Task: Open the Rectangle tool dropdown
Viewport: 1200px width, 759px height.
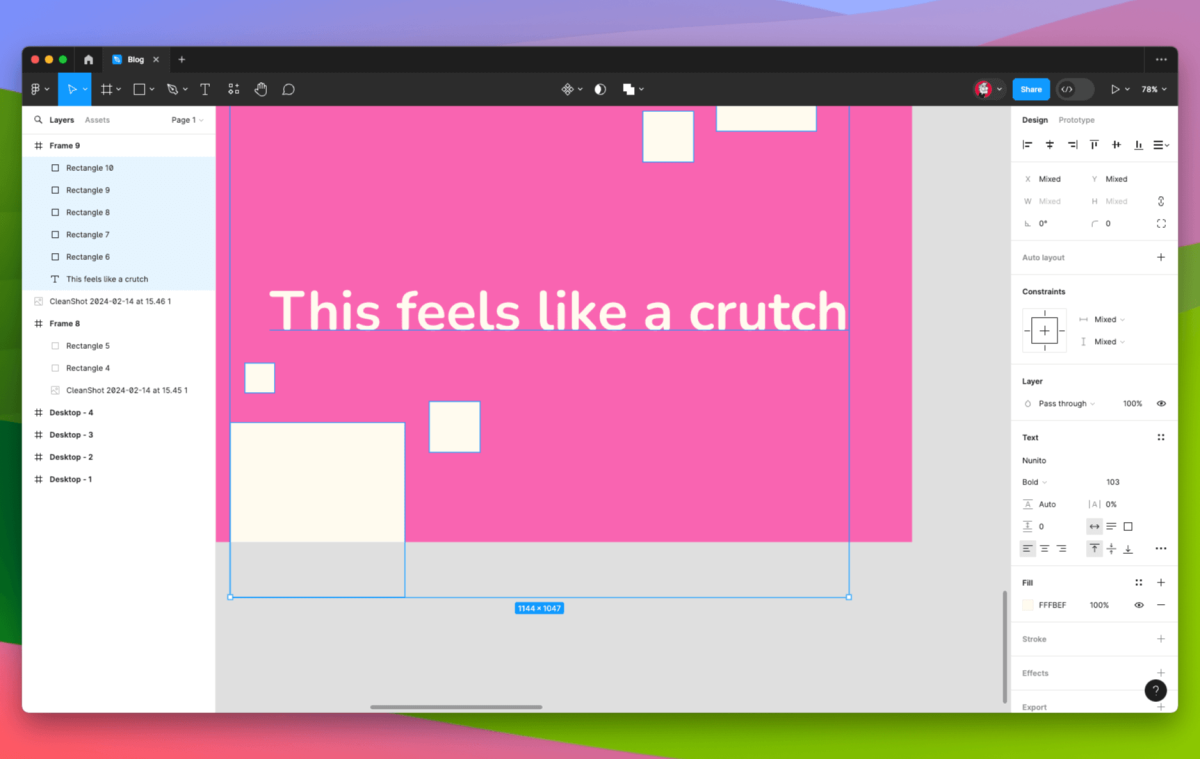Action: click(x=151, y=89)
